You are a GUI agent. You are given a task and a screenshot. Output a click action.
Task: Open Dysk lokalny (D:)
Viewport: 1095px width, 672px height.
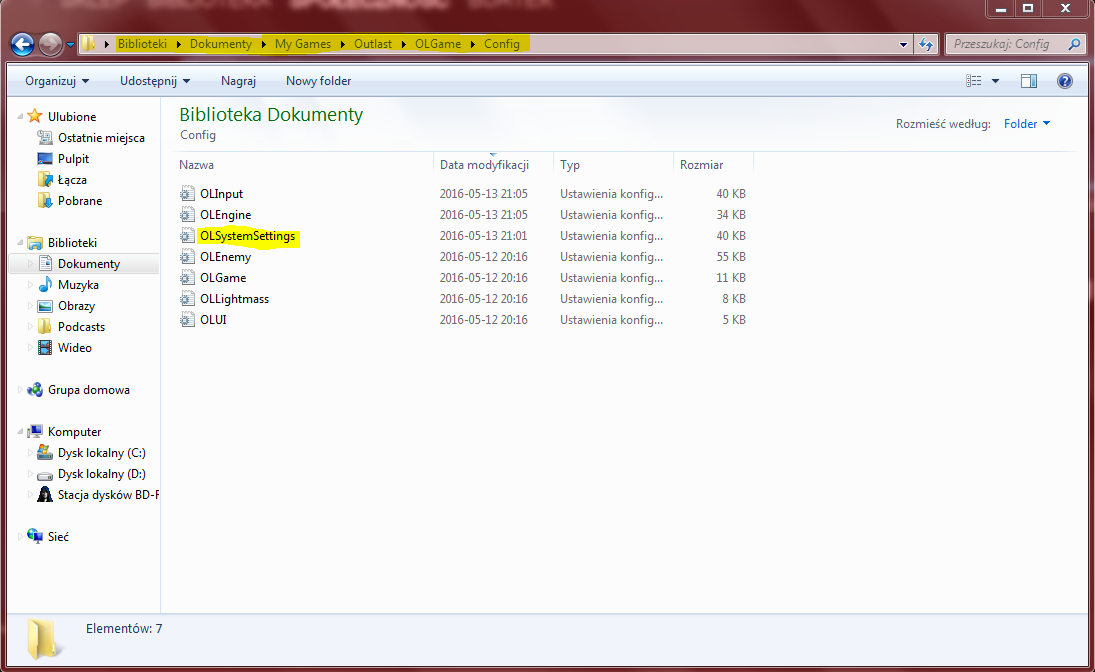[x=102, y=474]
